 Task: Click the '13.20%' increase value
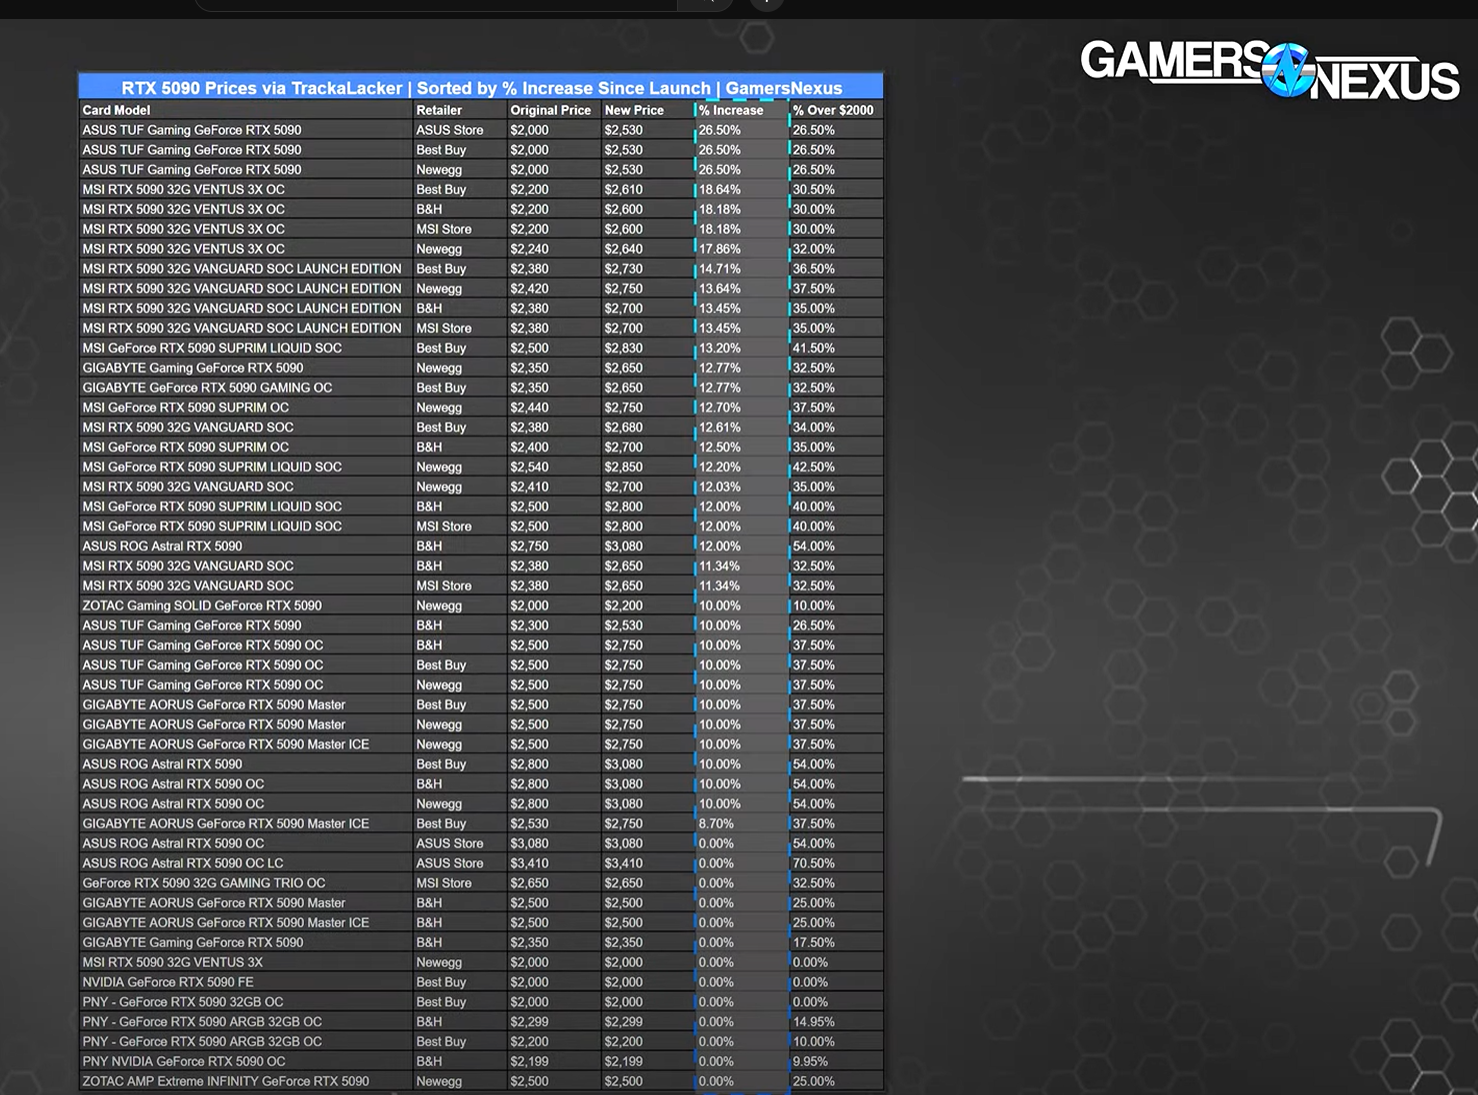pos(720,348)
